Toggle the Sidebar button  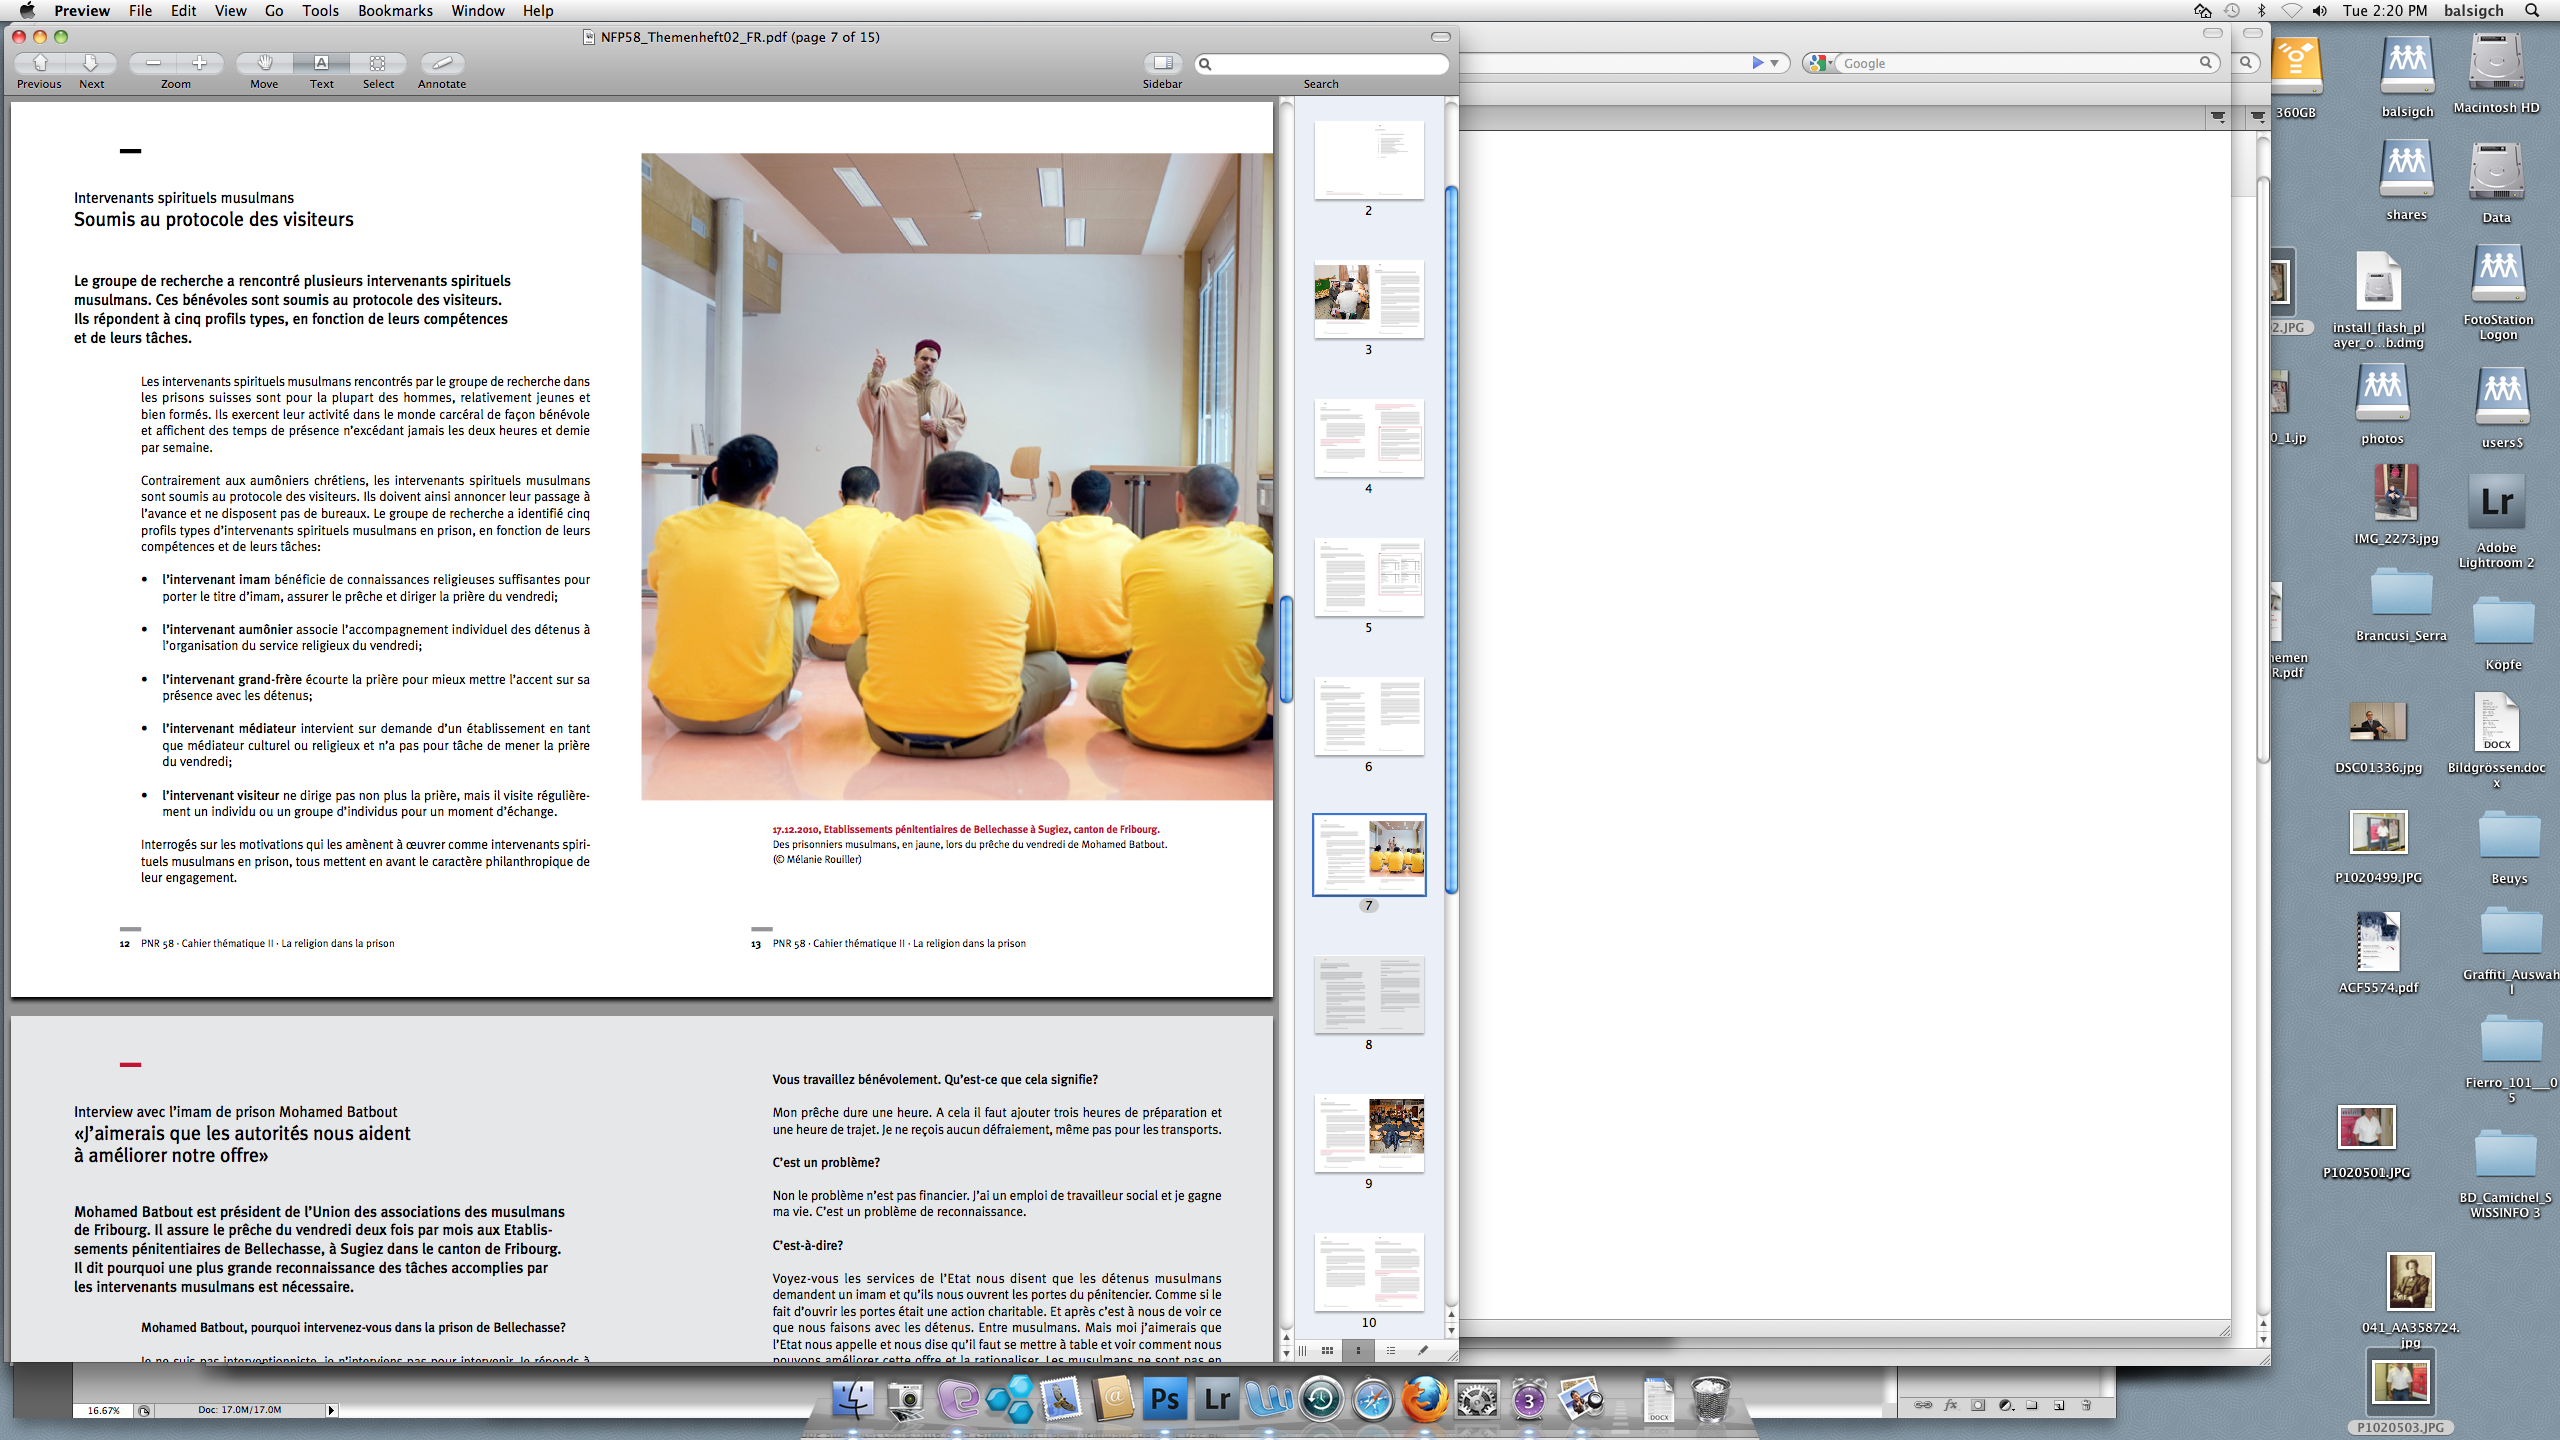click(1162, 63)
